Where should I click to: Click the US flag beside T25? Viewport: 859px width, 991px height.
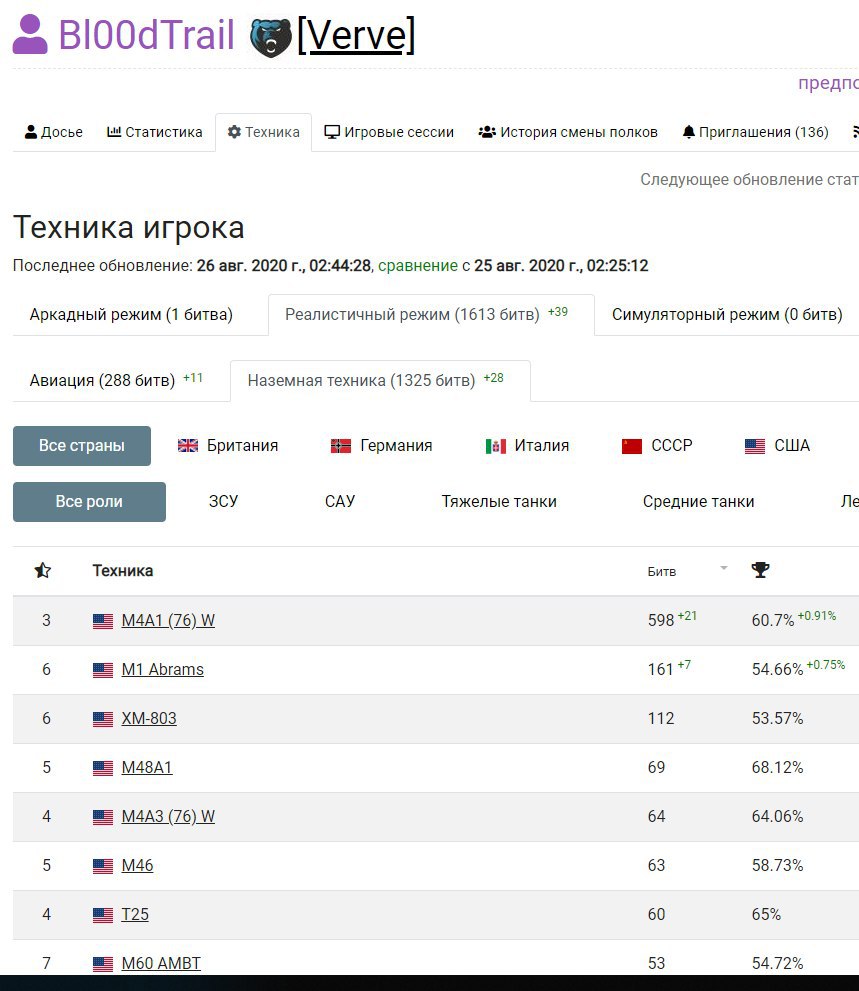click(102, 915)
